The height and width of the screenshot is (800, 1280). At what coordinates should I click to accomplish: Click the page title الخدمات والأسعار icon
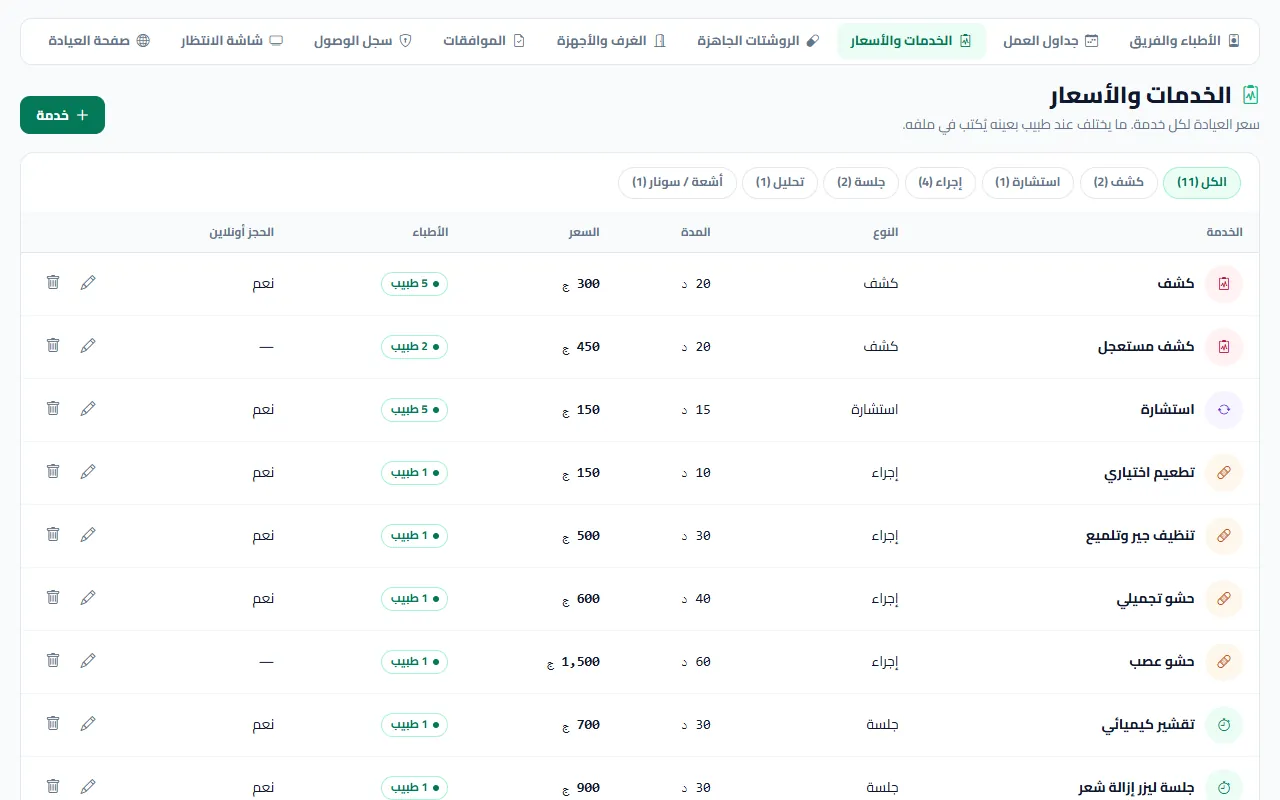coord(1250,95)
